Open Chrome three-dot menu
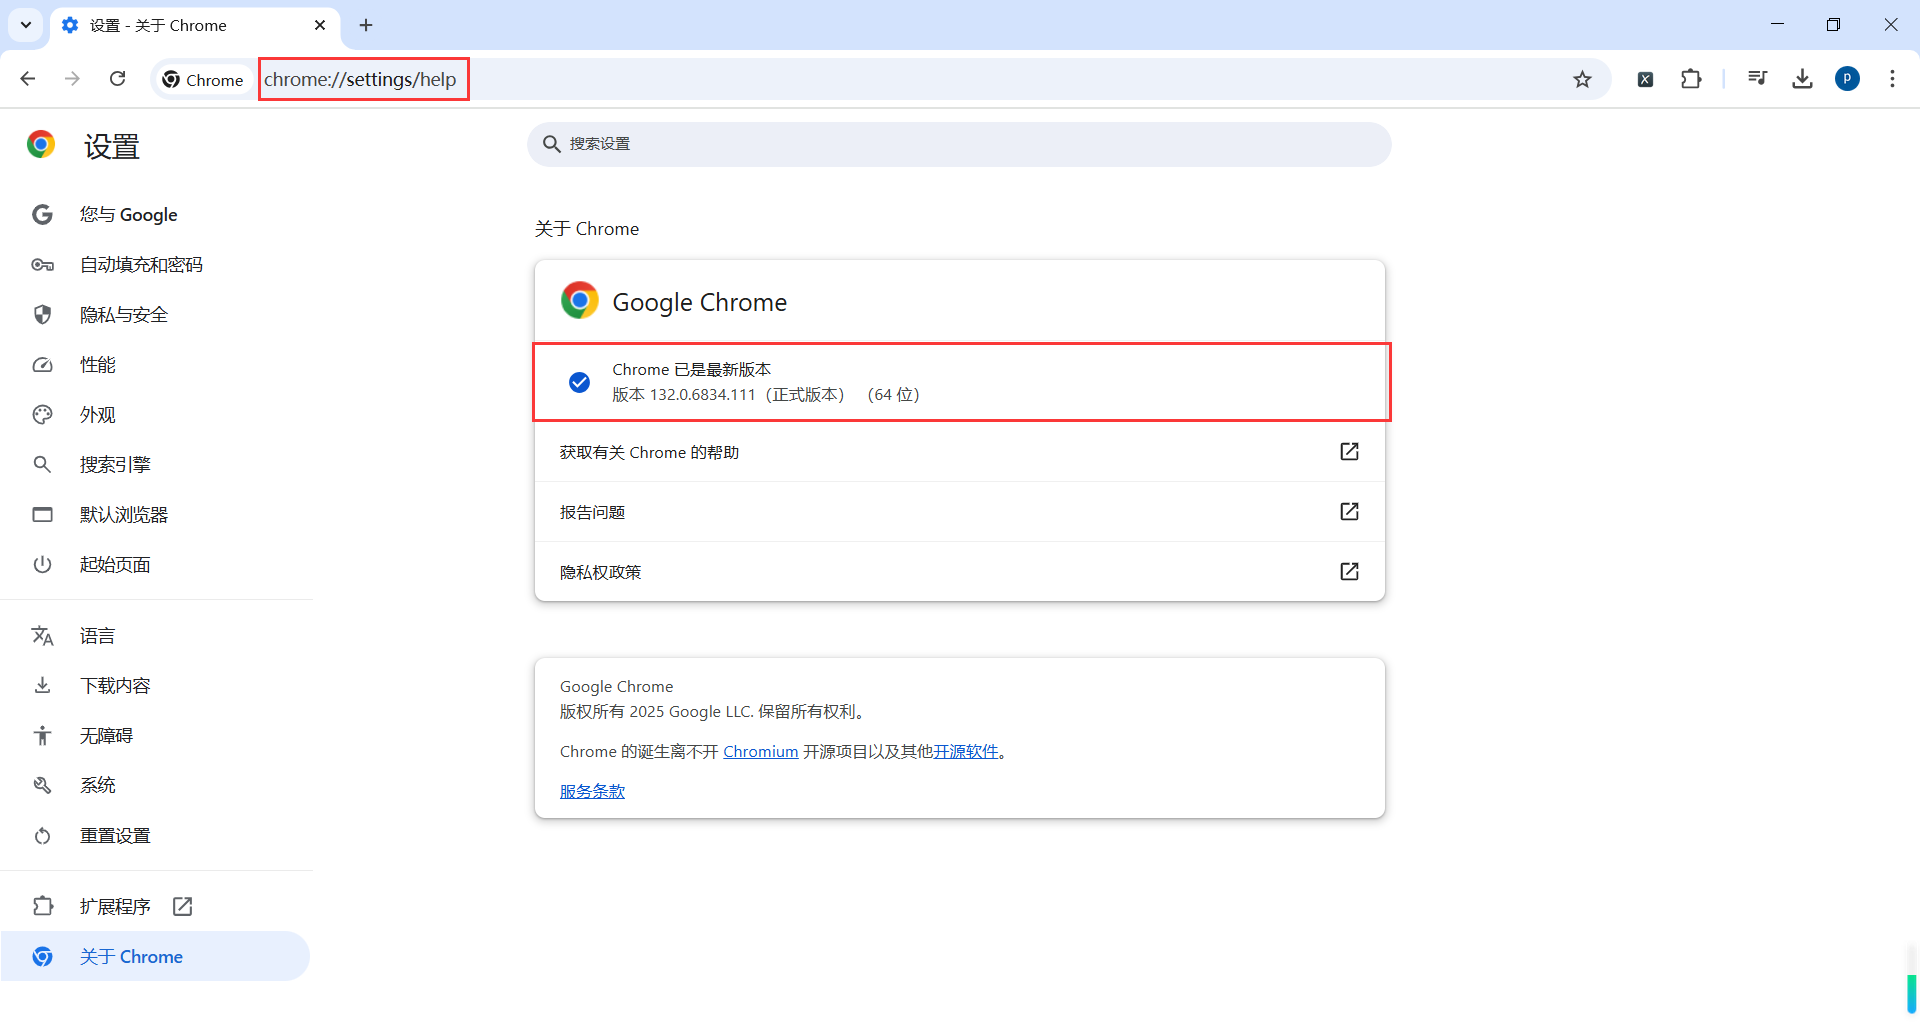The image size is (1920, 1030). (1892, 79)
